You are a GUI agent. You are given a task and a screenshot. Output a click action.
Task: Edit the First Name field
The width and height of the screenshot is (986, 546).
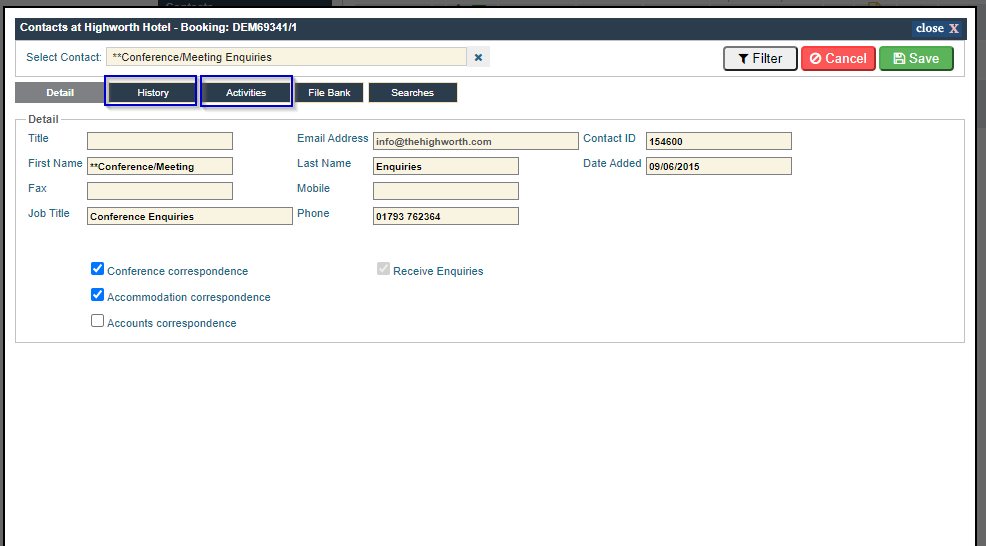pyautogui.click(x=160, y=166)
